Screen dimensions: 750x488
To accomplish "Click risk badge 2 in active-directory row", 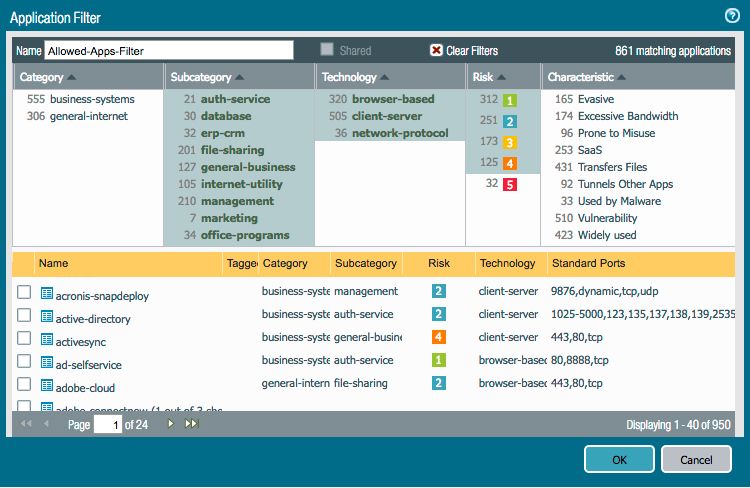I will (x=439, y=314).
